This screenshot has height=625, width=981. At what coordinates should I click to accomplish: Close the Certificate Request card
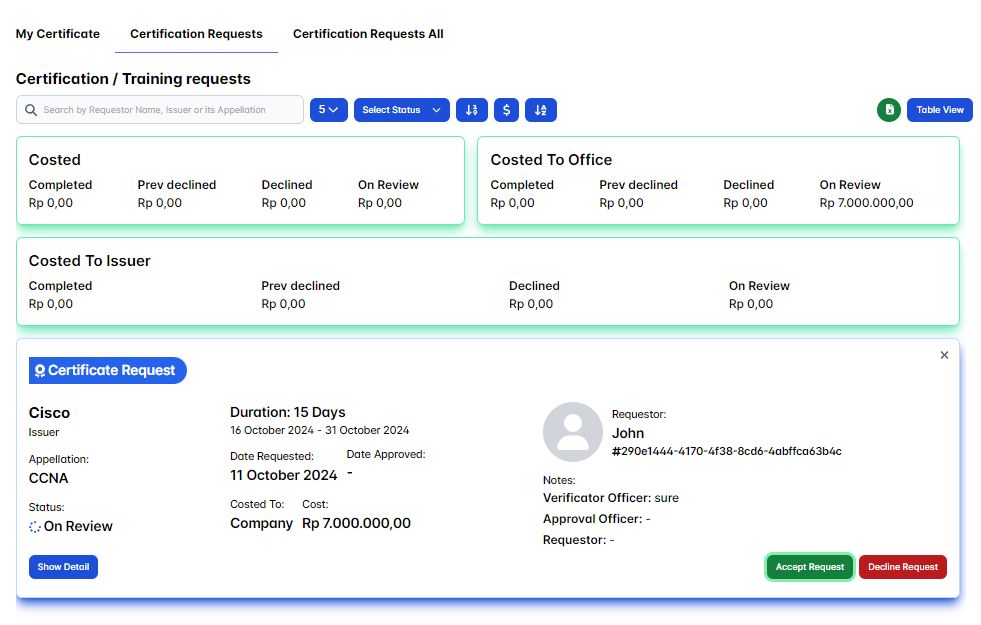(944, 355)
